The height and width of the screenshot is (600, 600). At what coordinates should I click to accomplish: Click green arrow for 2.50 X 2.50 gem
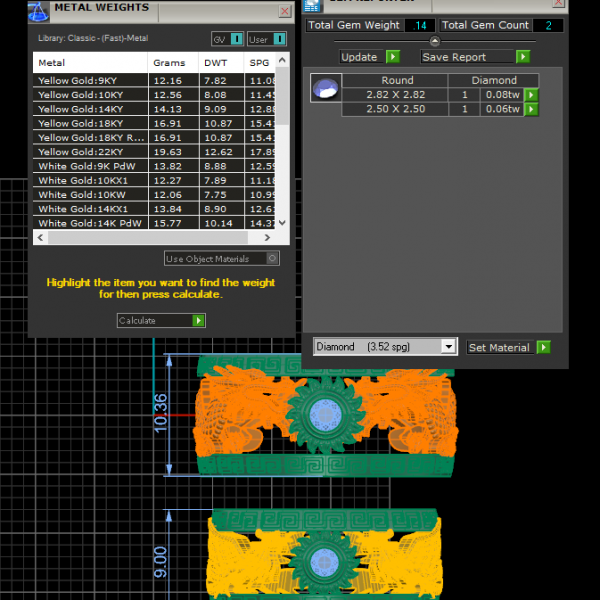tap(531, 109)
